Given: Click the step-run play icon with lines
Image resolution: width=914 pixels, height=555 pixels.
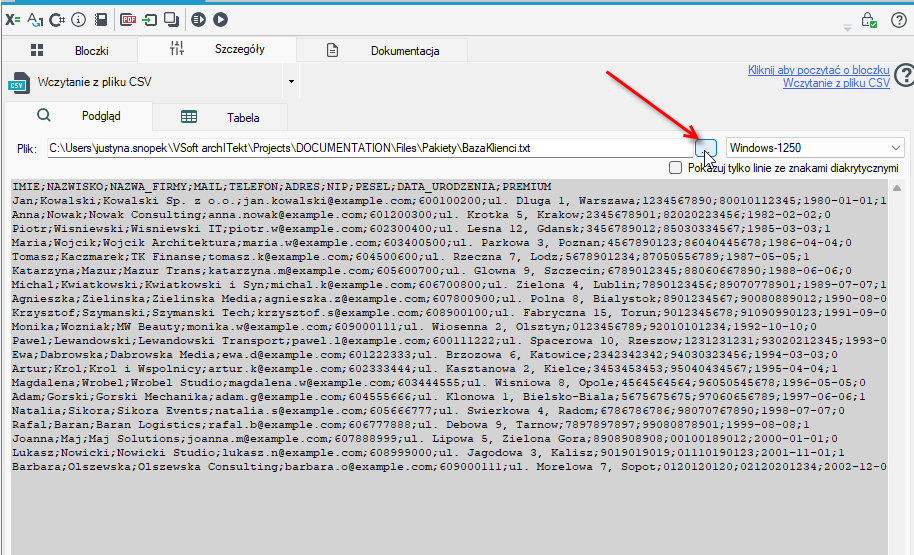Looking at the screenshot, I should (x=199, y=20).
